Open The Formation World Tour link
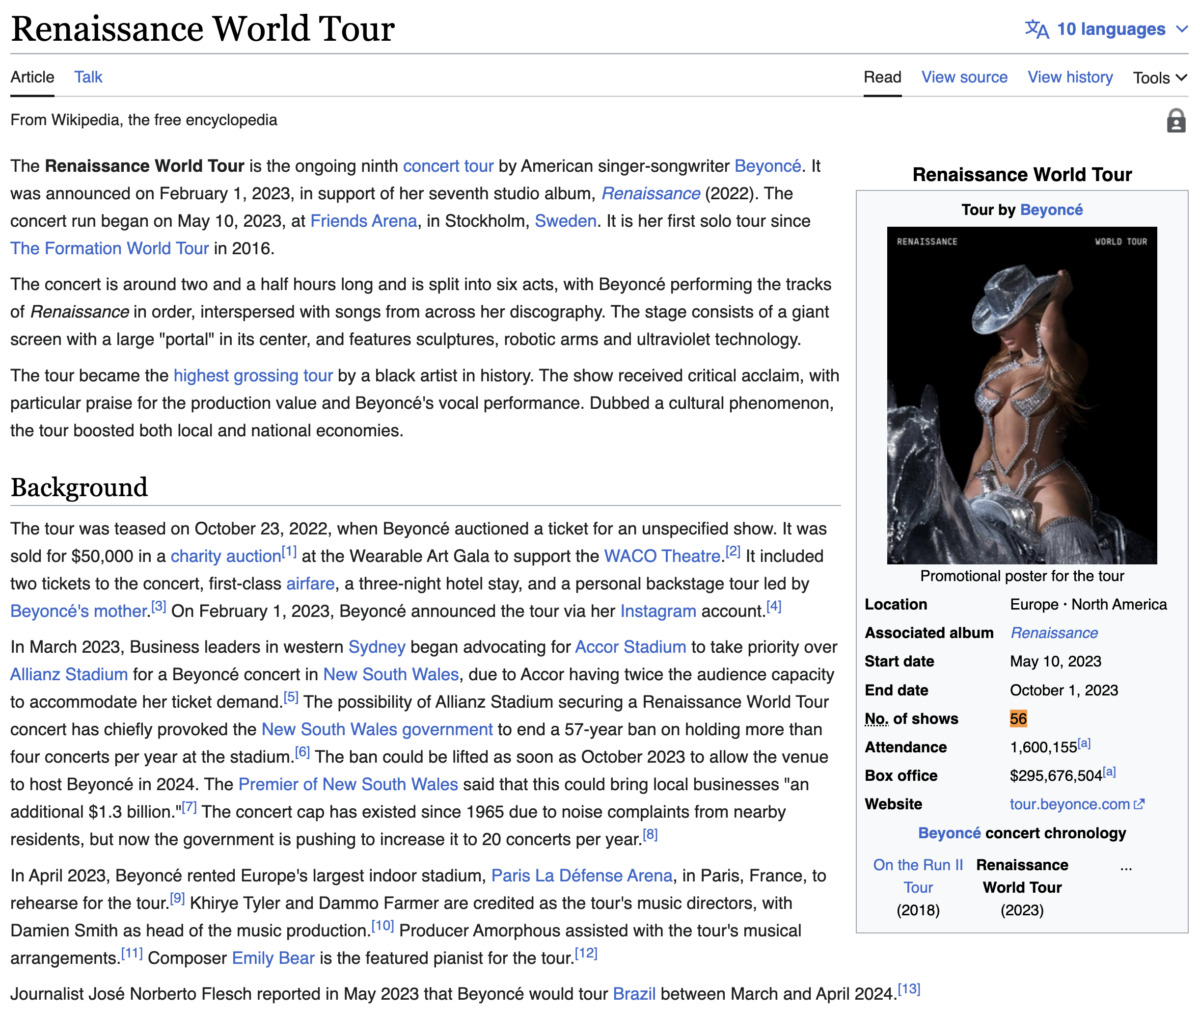1200x1010 pixels. point(109,248)
